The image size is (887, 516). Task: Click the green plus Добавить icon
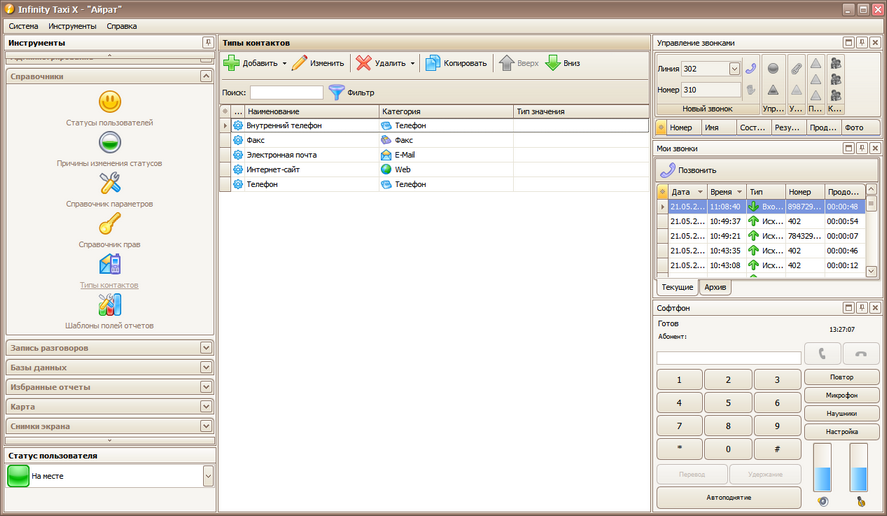[x=231, y=63]
